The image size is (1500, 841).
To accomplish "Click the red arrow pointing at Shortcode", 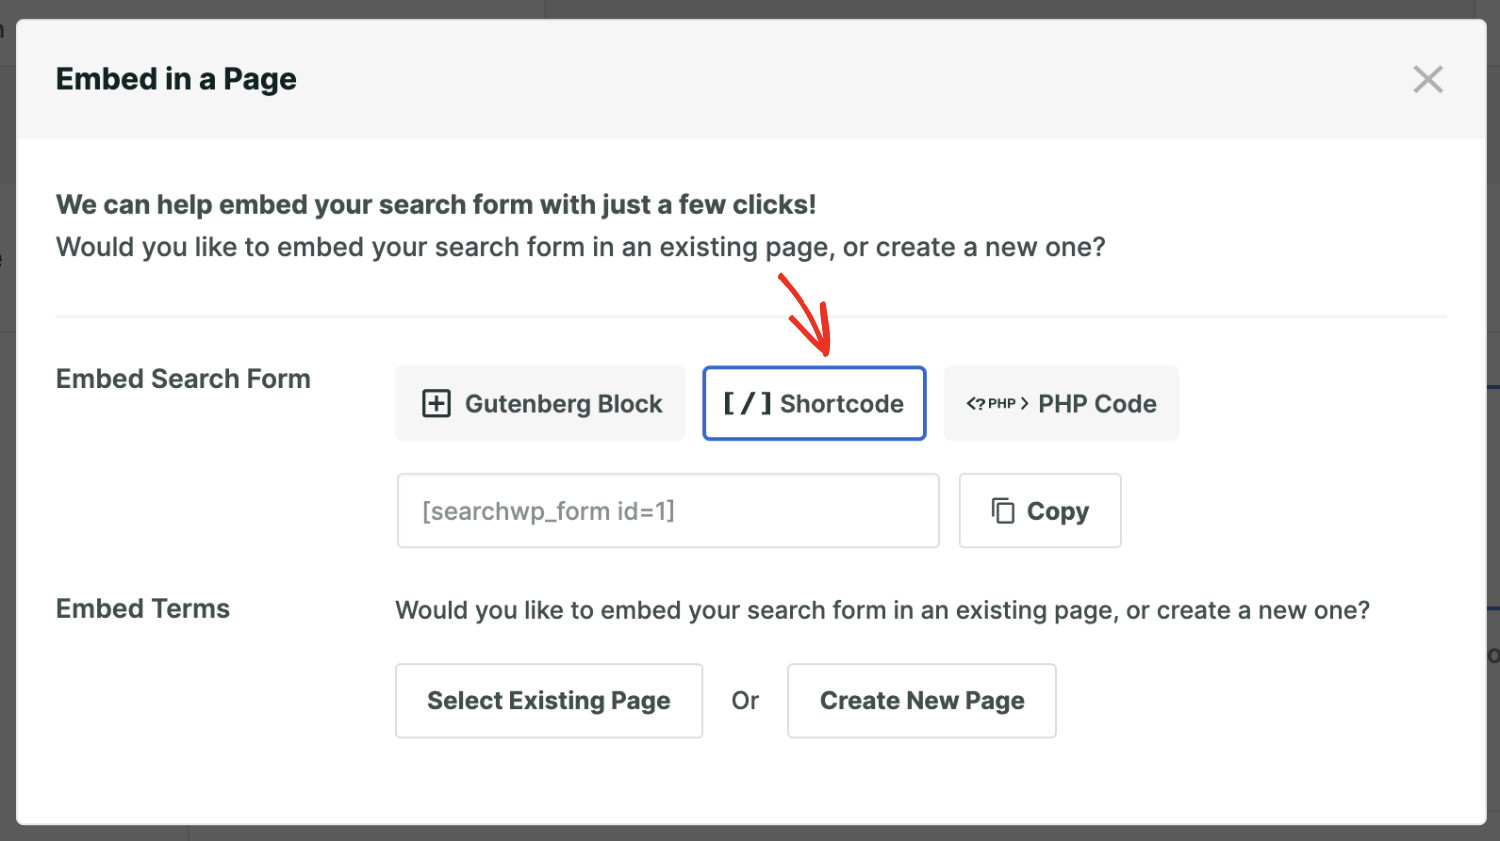I will (806, 315).
